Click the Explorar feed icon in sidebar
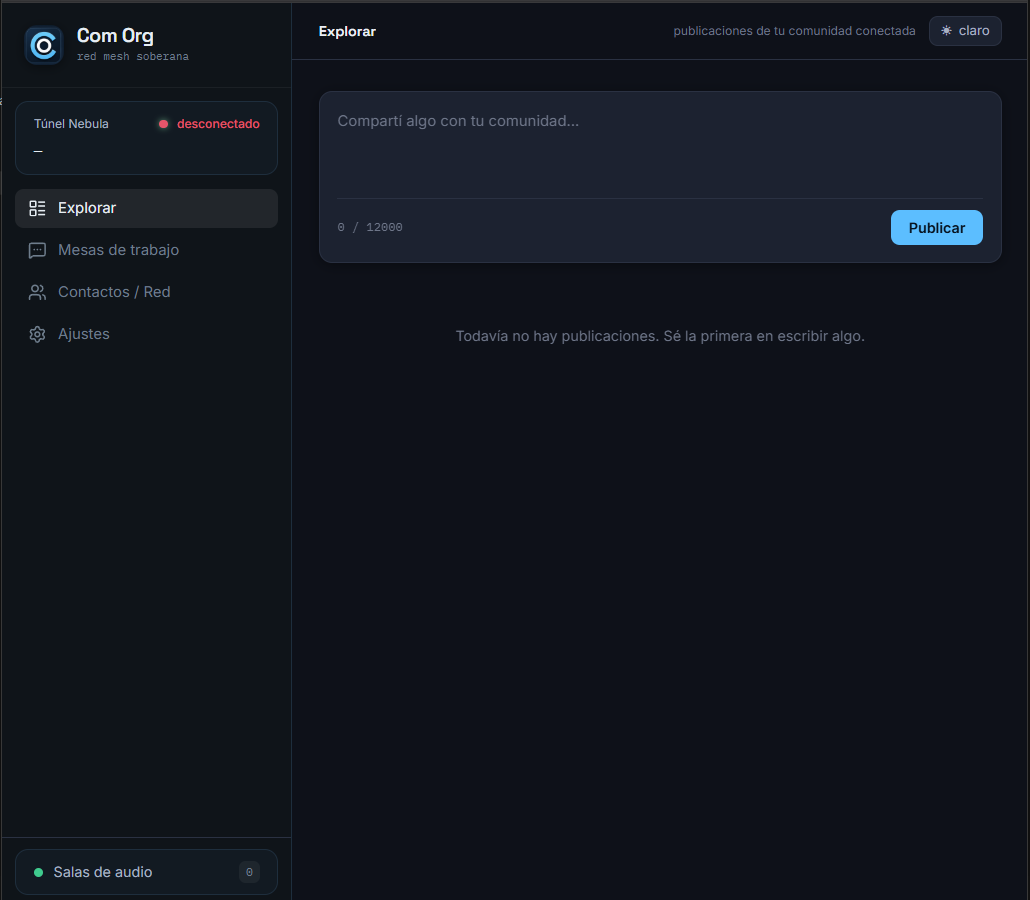 [x=37, y=208]
